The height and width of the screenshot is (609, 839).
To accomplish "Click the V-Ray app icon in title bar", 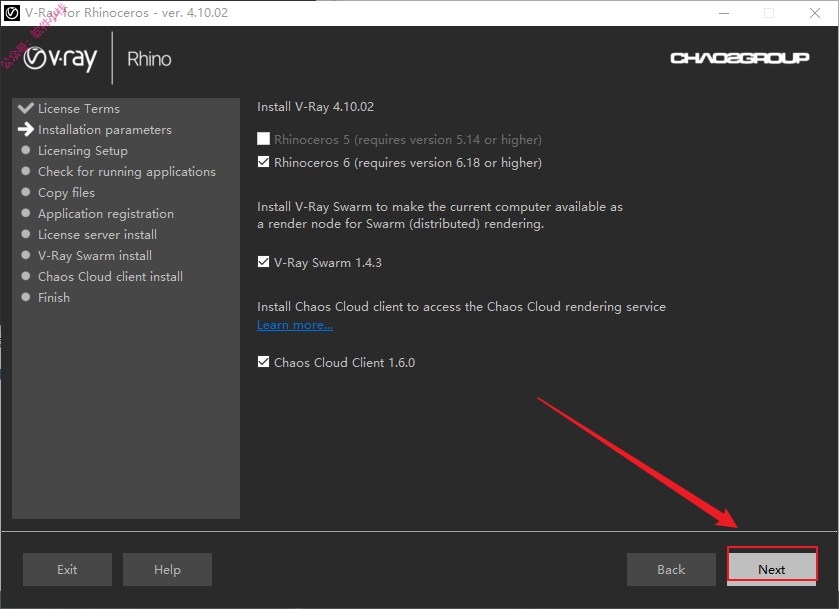I will pyautogui.click(x=12, y=13).
